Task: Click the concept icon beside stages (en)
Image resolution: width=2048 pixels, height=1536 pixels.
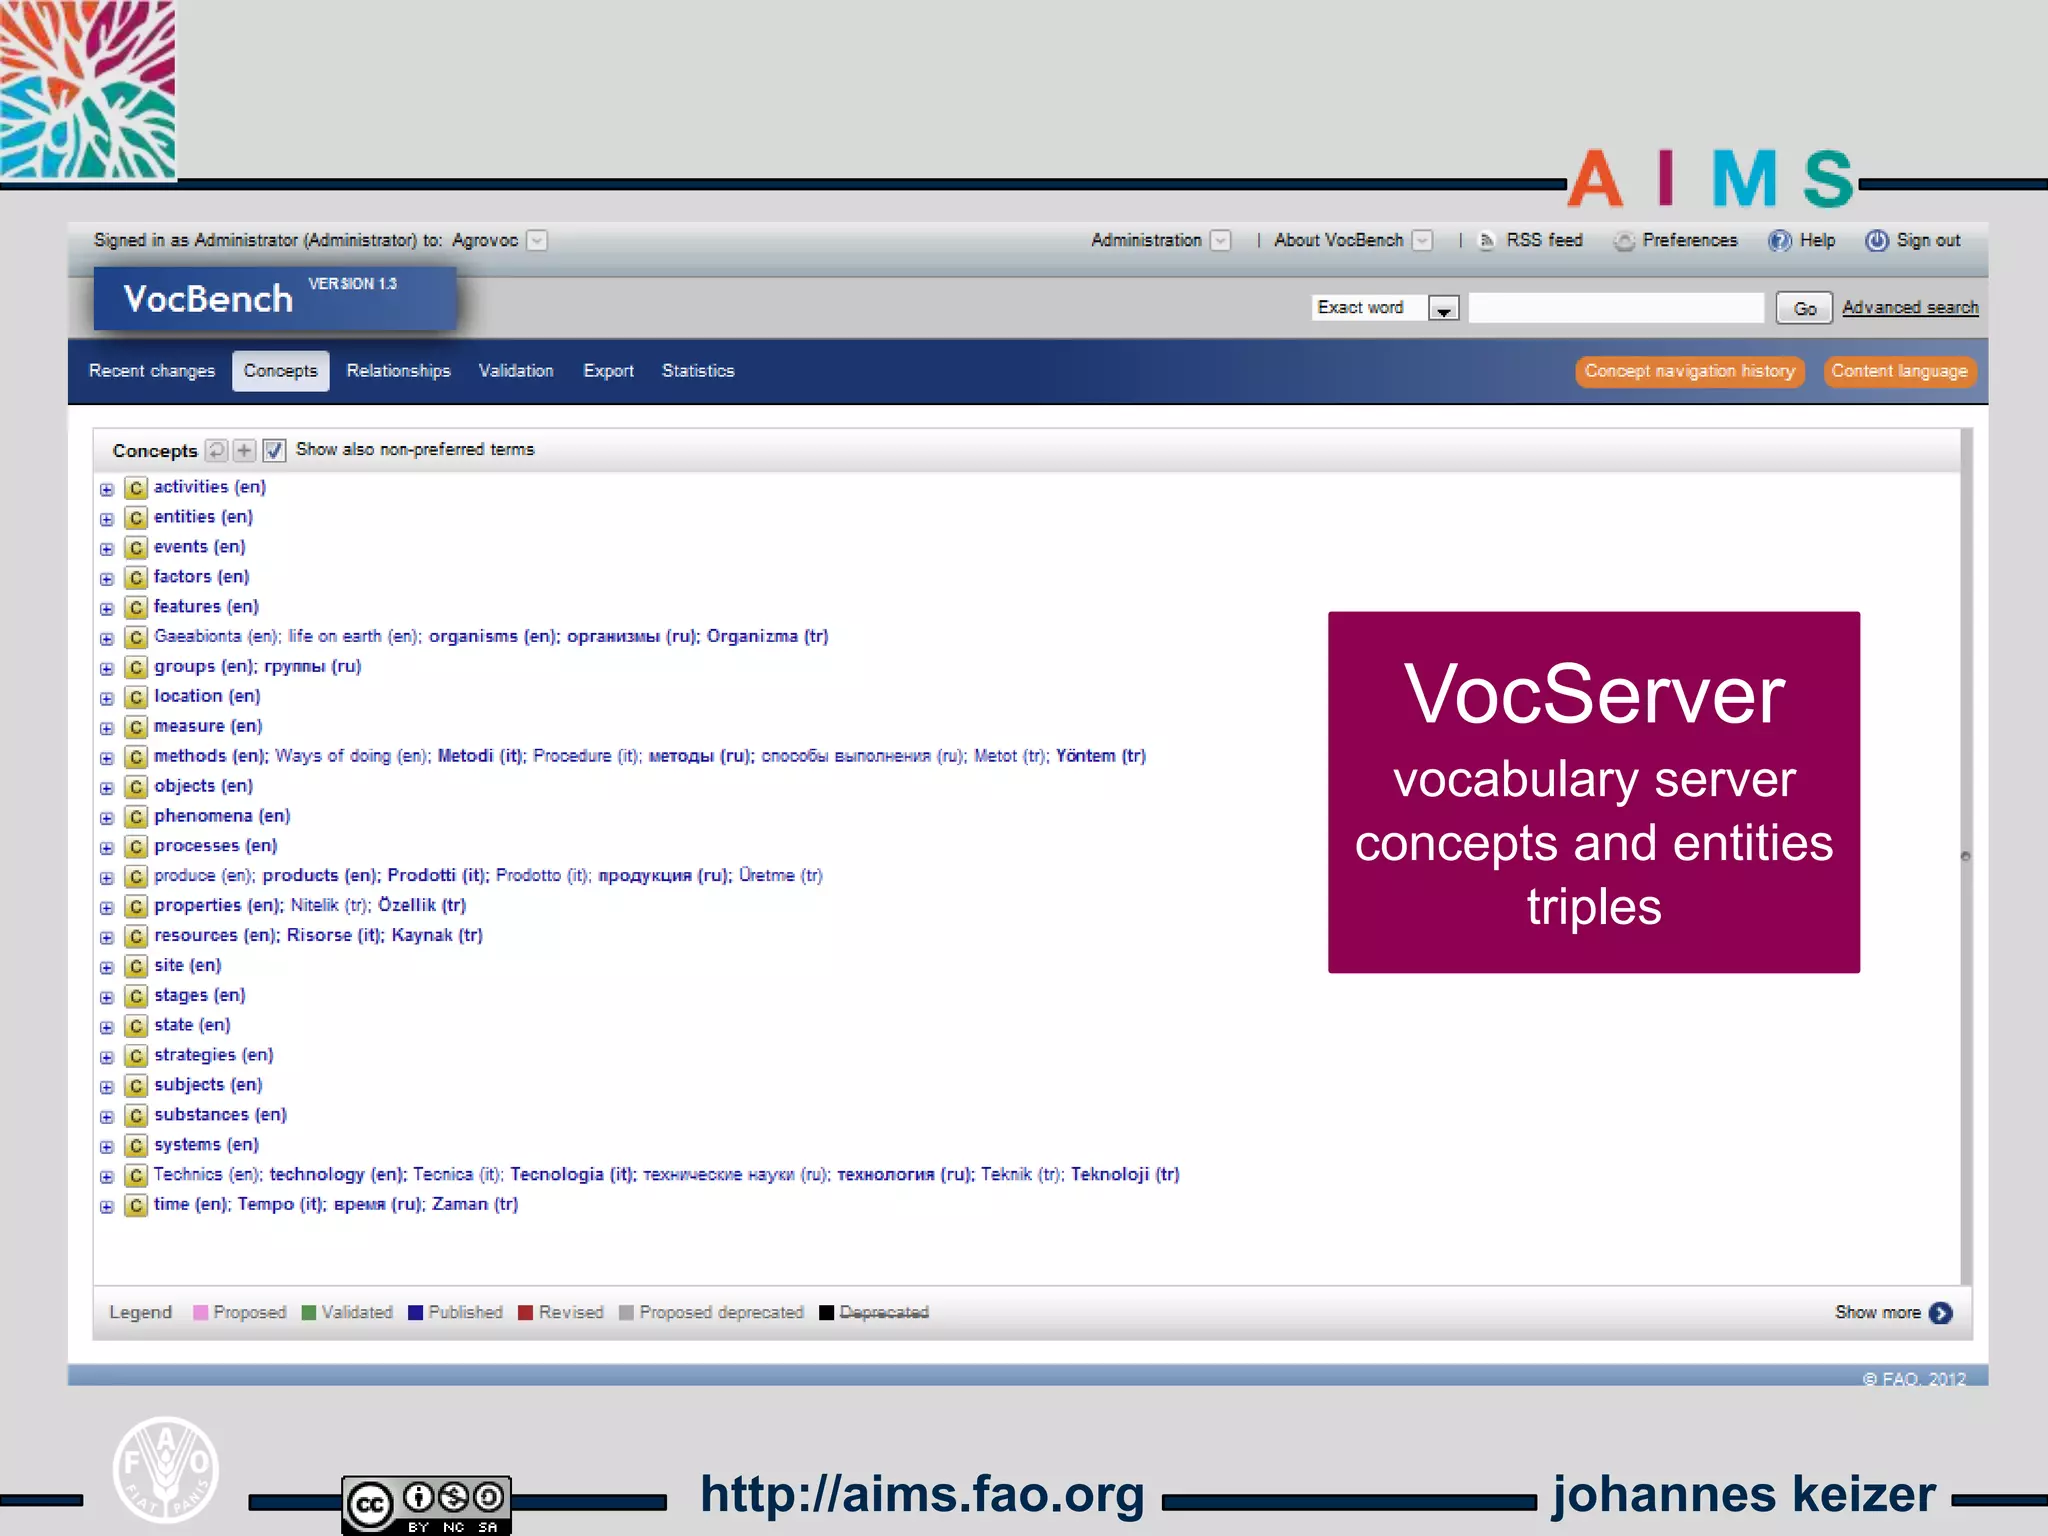Action: coord(136,996)
